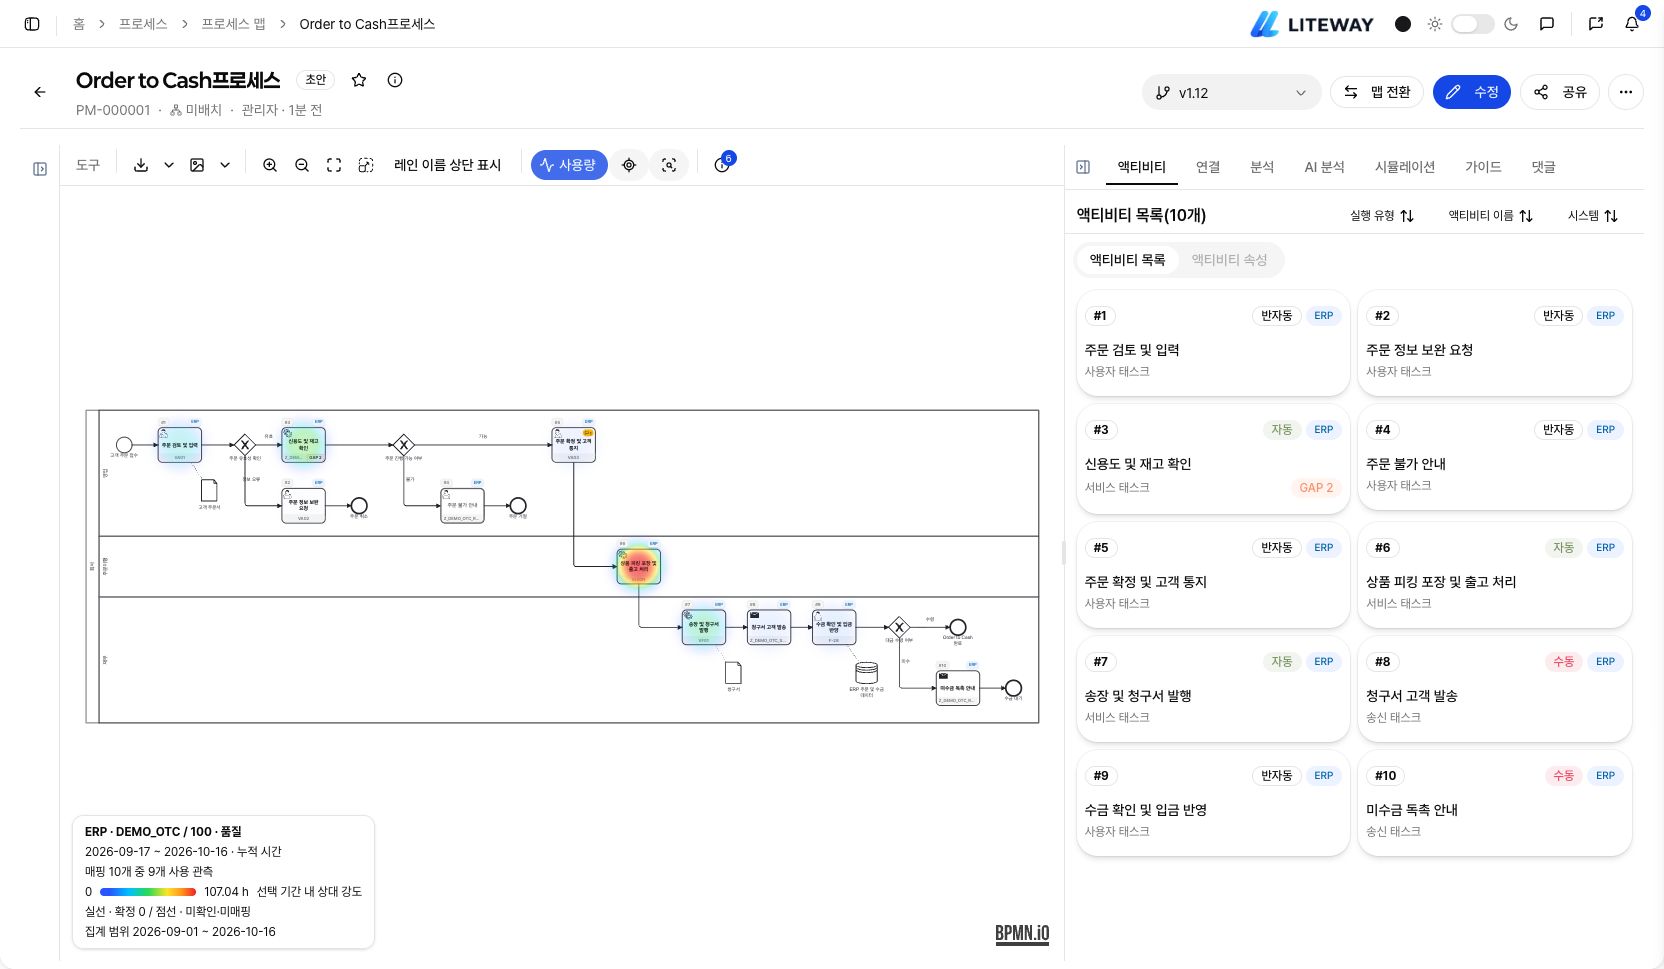The width and height of the screenshot is (1664, 969).
Task: Click the target focus icon
Action: click(x=629, y=165)
